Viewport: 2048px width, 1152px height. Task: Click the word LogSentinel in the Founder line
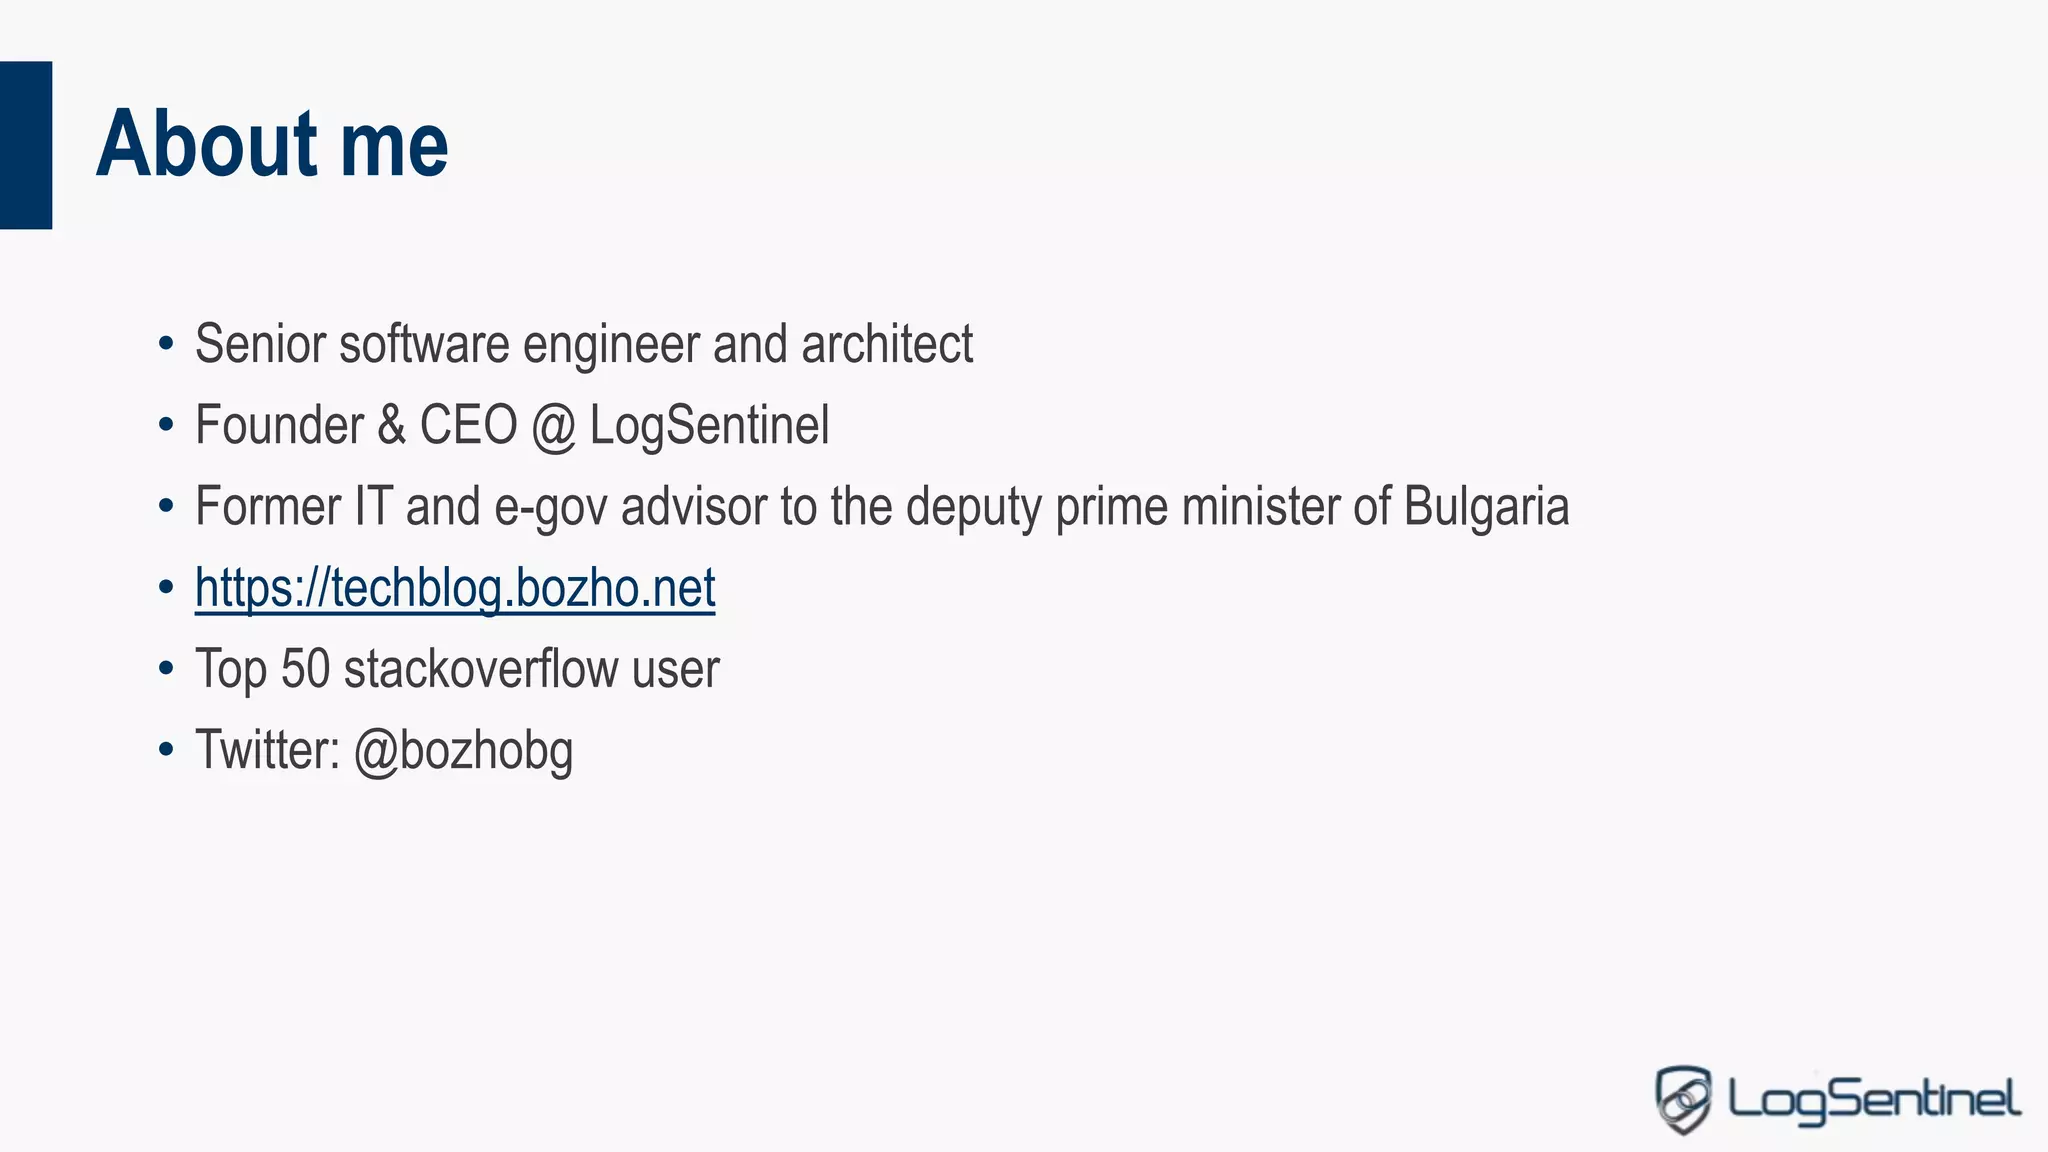(x=709, y=427)
